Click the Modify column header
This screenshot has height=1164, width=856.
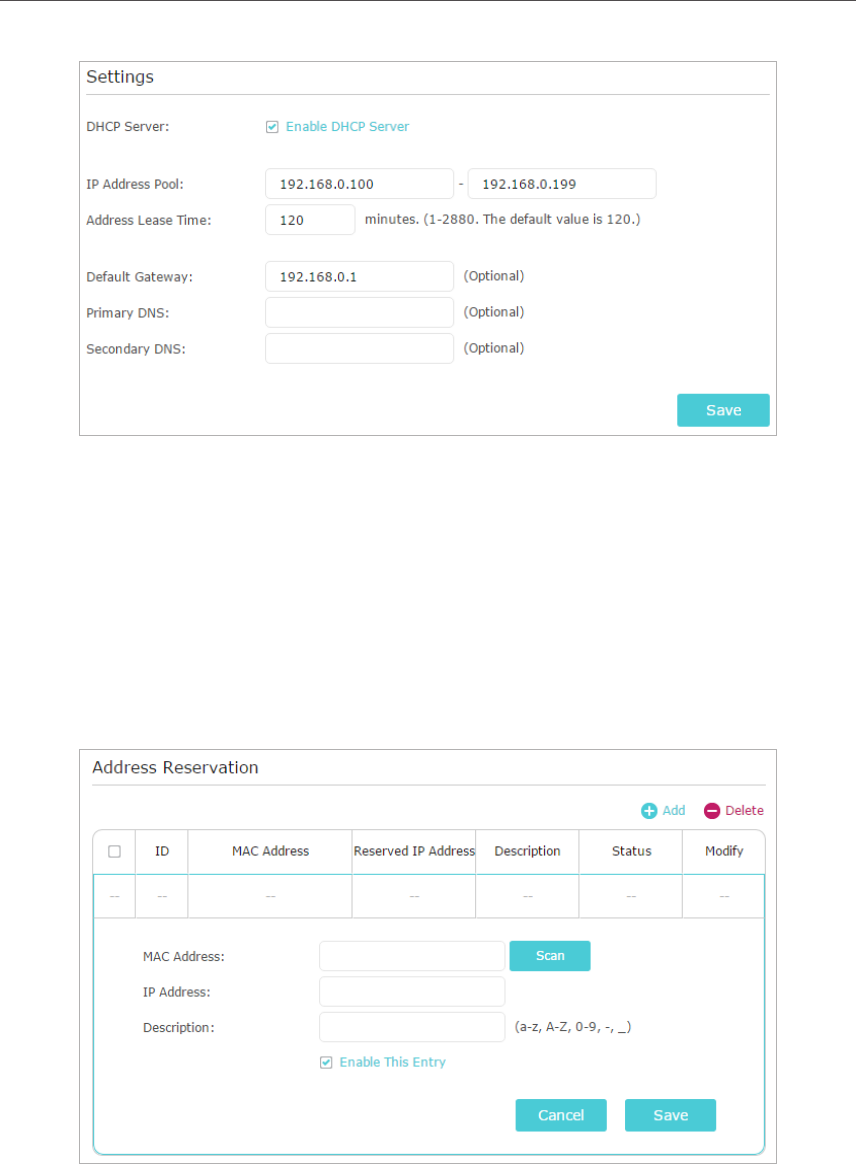pos(724,851)
